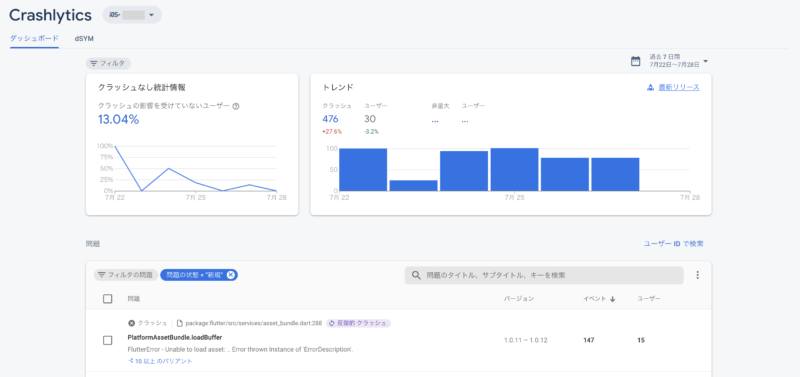Focus the 問題のタイトル search field
This screenshot has width=800, height=377.
(x=544, y=275)
